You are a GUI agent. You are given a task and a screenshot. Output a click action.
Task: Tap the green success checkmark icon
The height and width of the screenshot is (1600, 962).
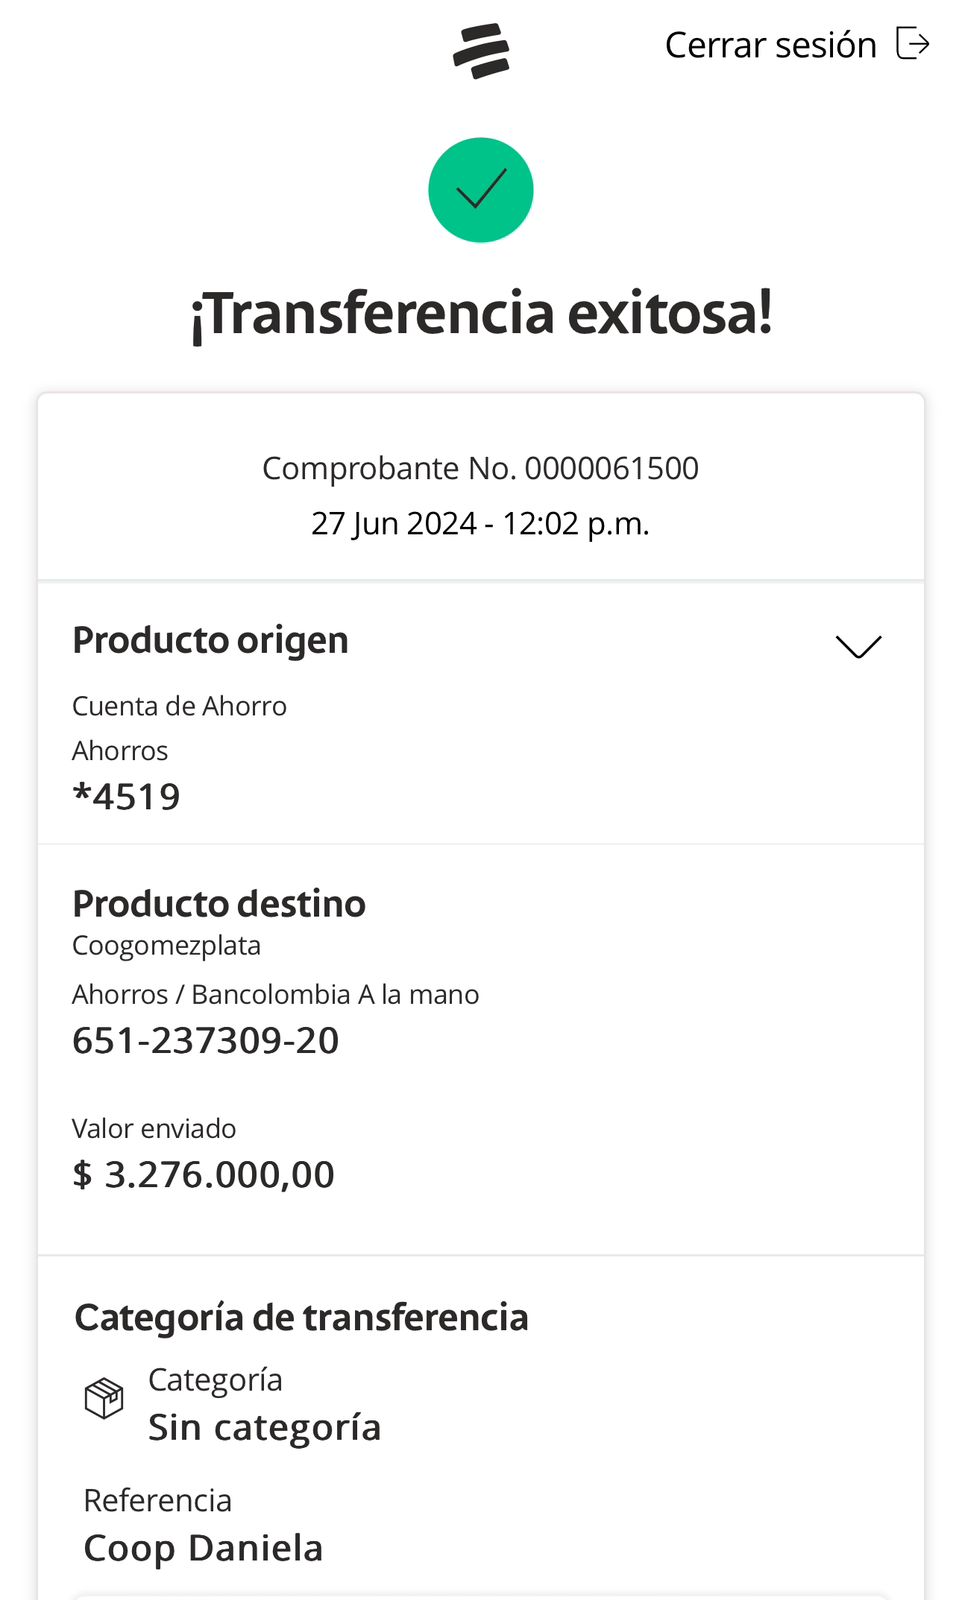pyautogui.click(x=481, y=190)
